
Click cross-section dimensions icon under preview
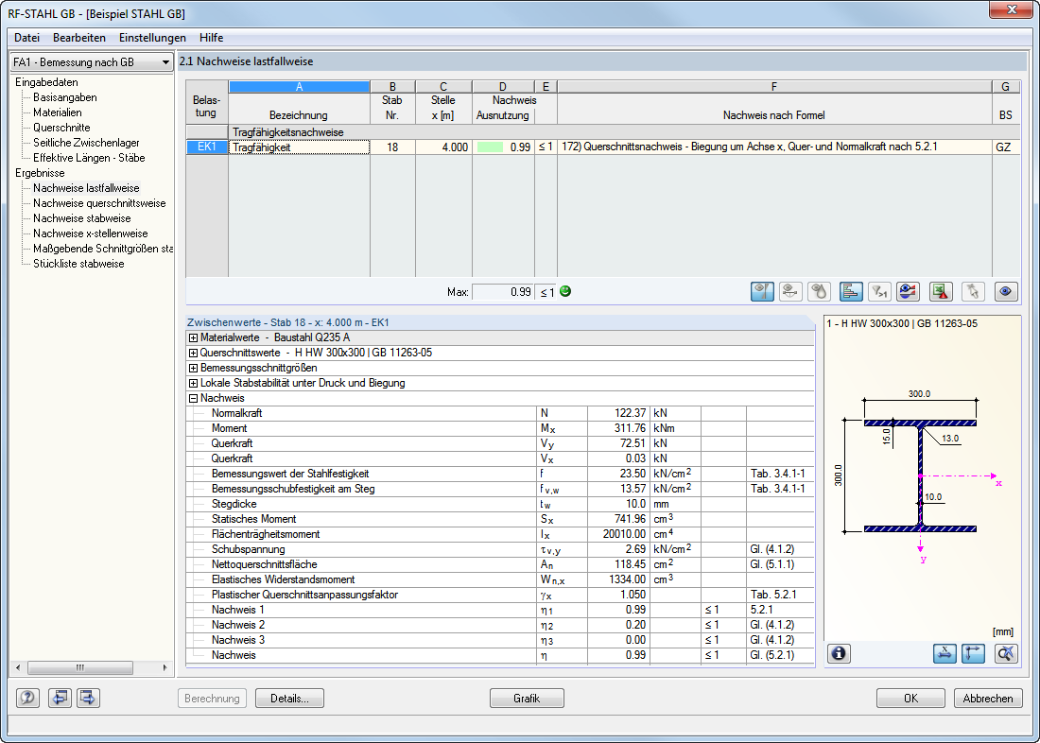pyautogui.click(x=944, y=653)
